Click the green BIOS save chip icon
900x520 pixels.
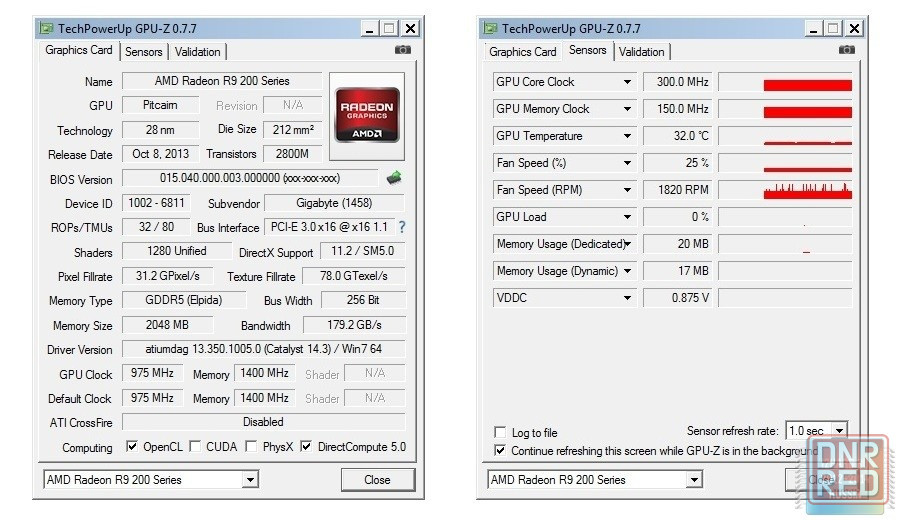pos(395,178)
